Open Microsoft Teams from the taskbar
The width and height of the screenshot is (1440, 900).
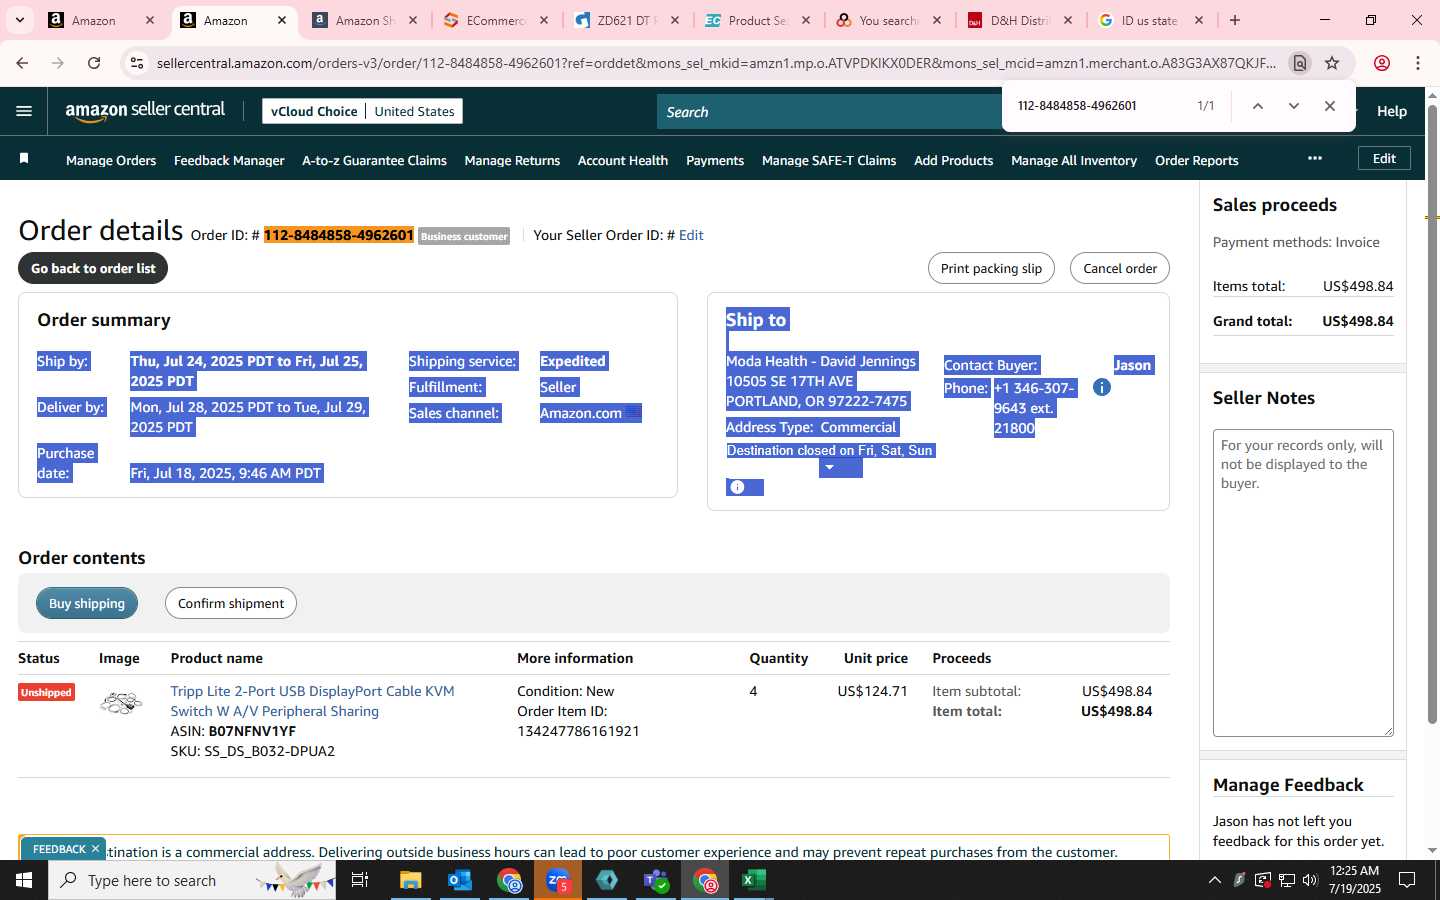click(x=656, y=880)
